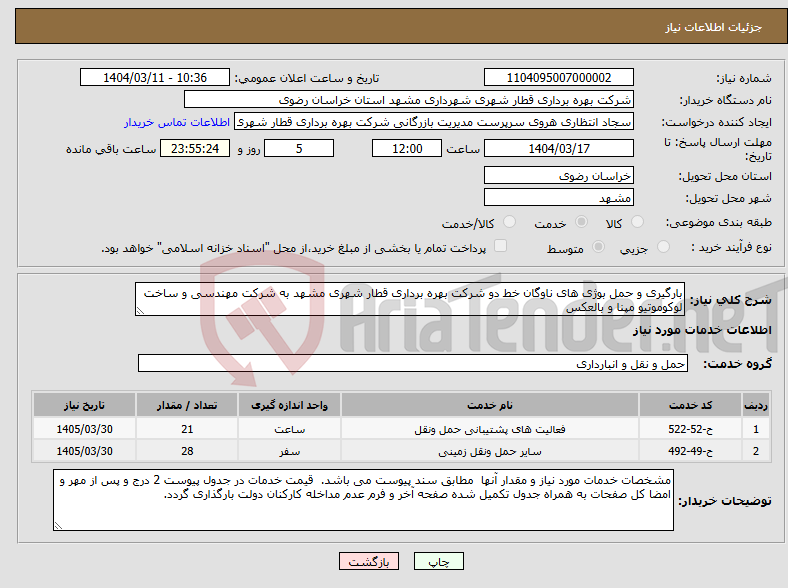Screen dimensions: 788x588
Task: Click the بازگشت back button
Action: [x=369, y=561]
